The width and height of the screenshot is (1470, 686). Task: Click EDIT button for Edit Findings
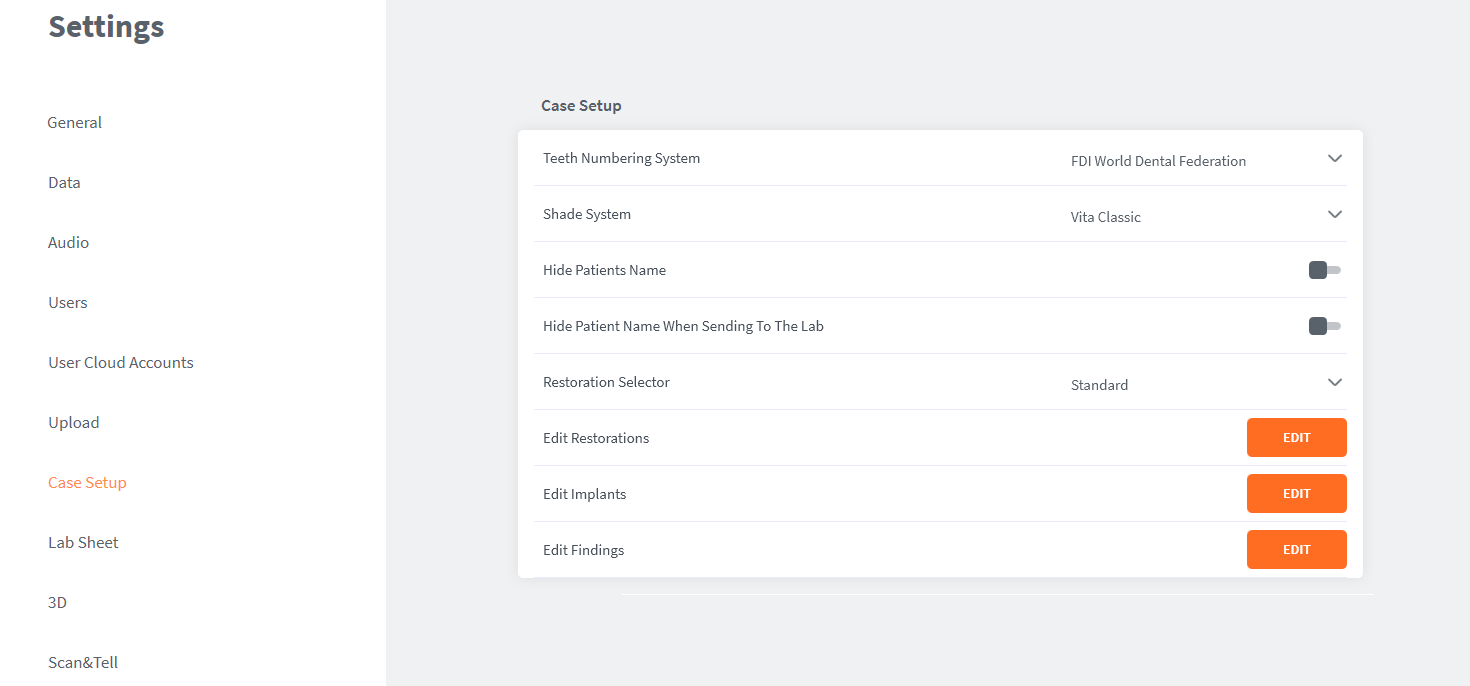[x=1296, y=550]
